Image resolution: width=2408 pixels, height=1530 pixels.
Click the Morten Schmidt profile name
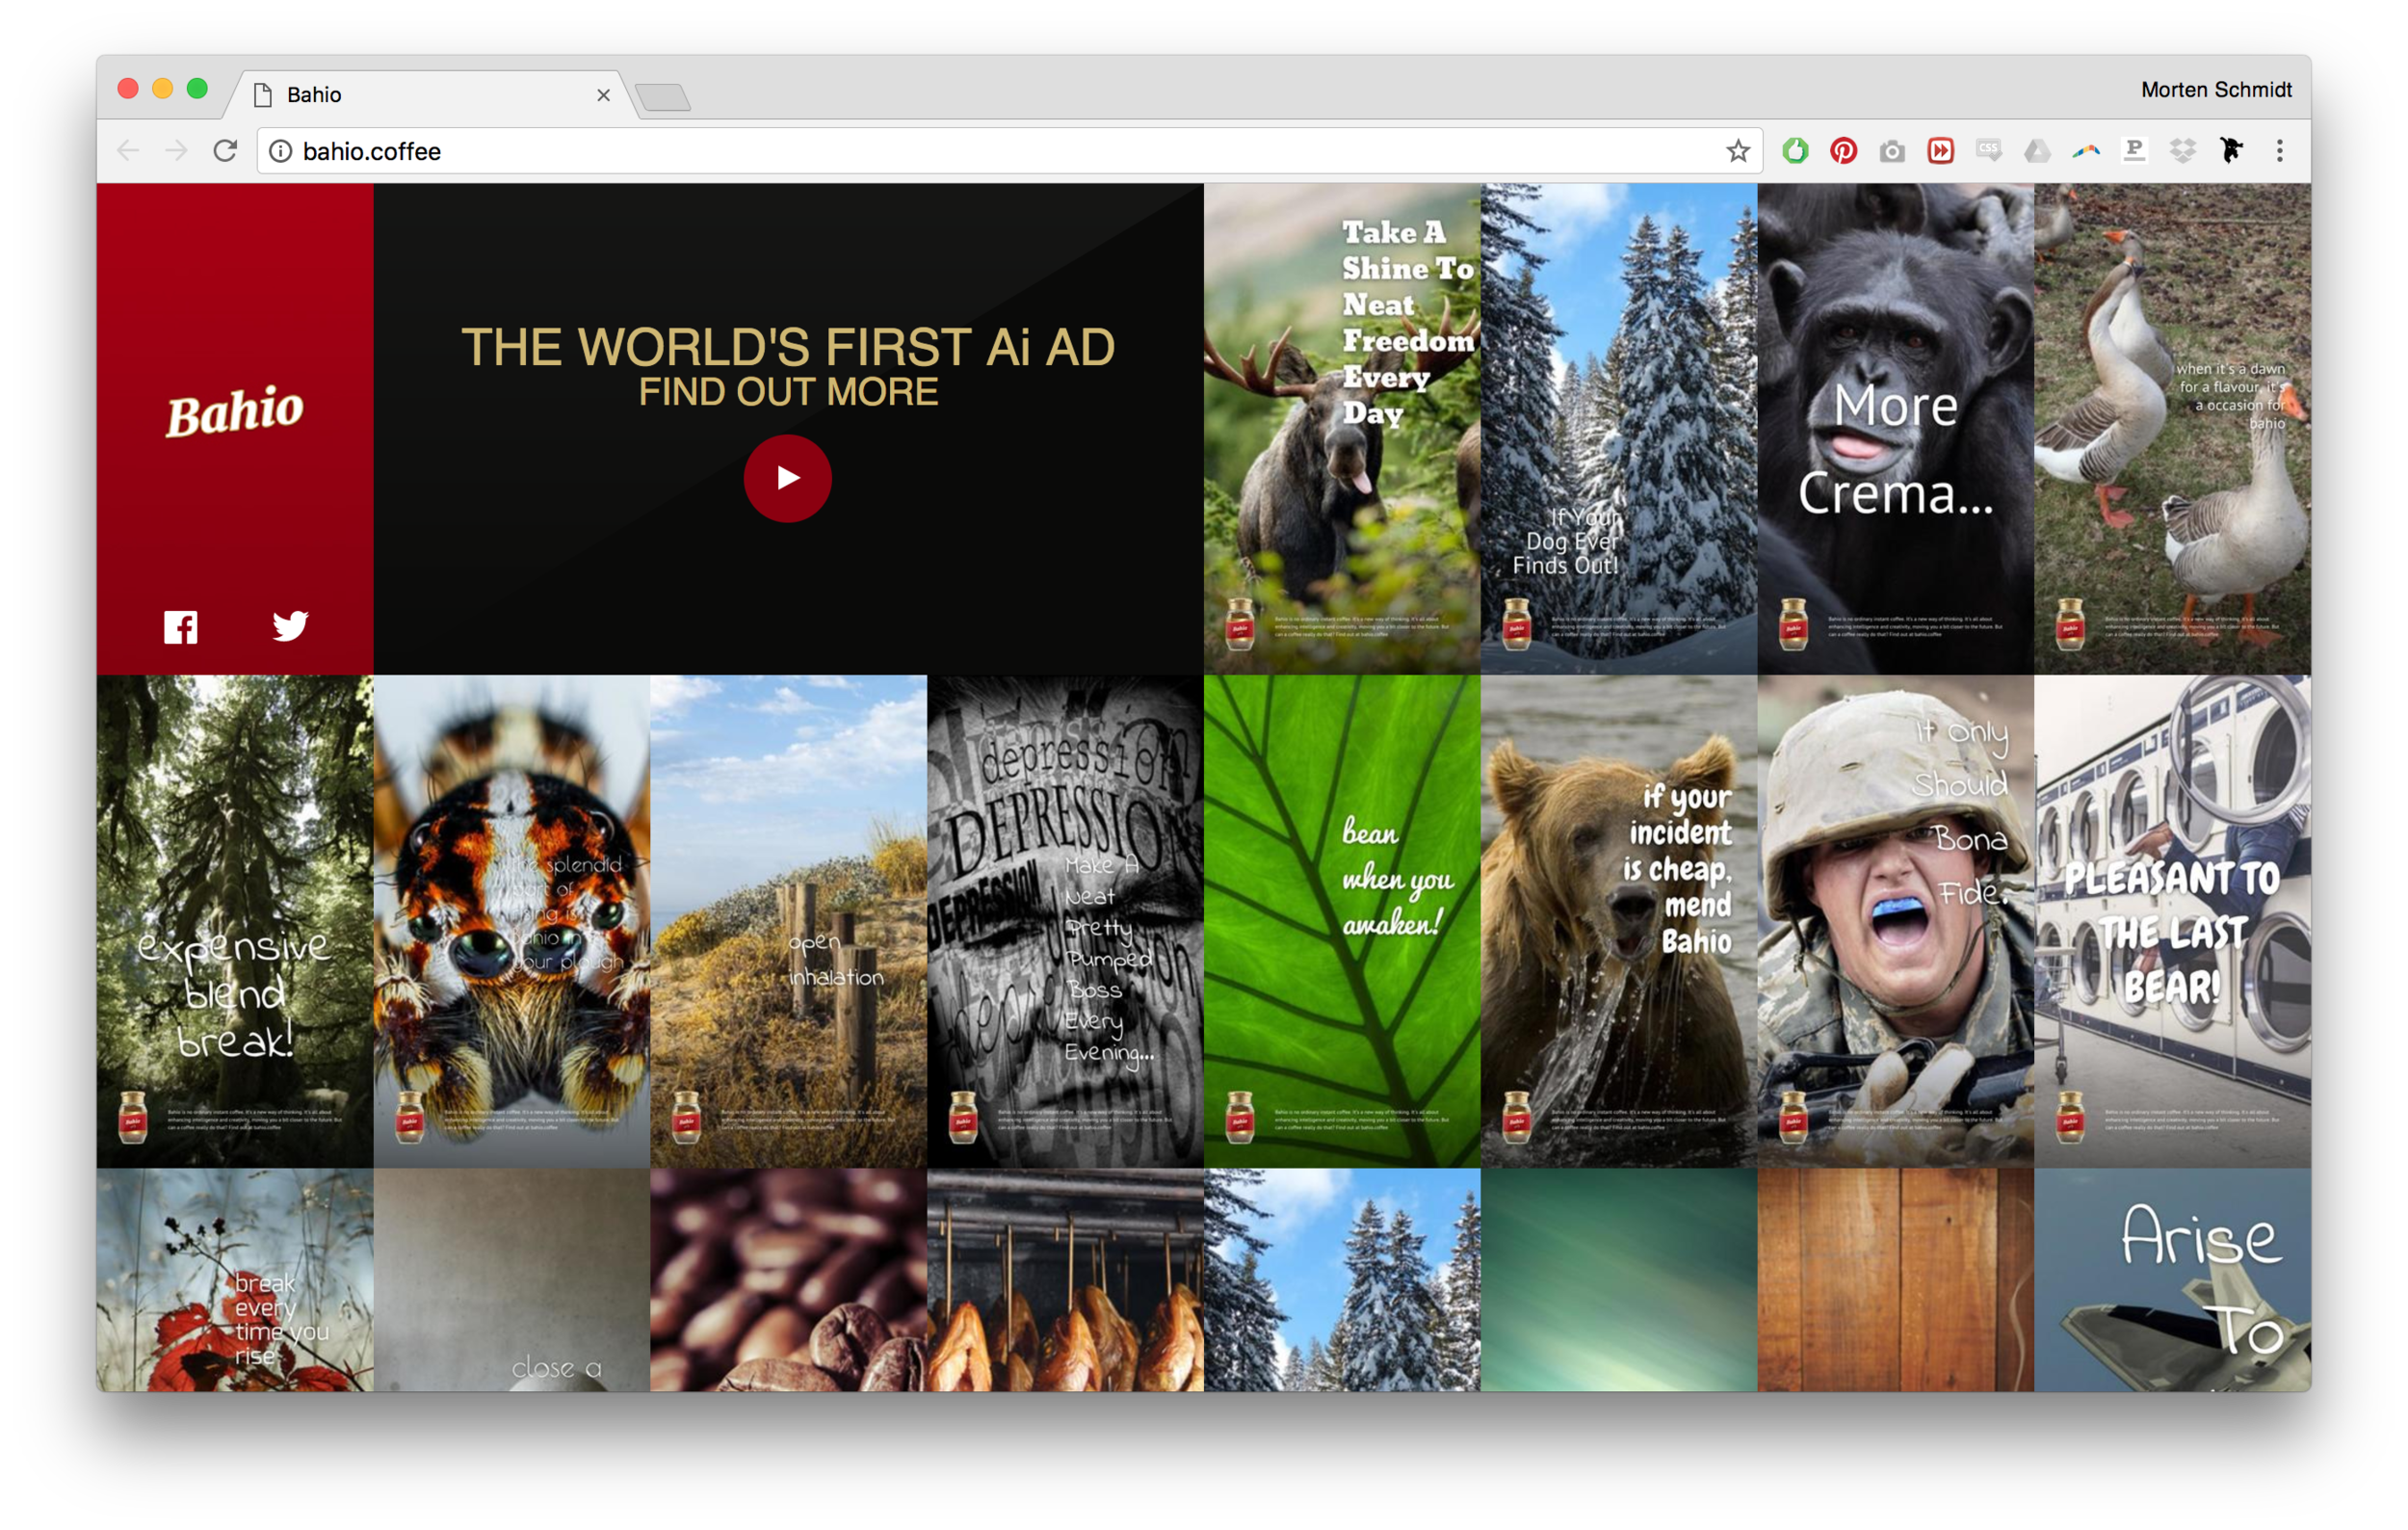(2216, 90)
